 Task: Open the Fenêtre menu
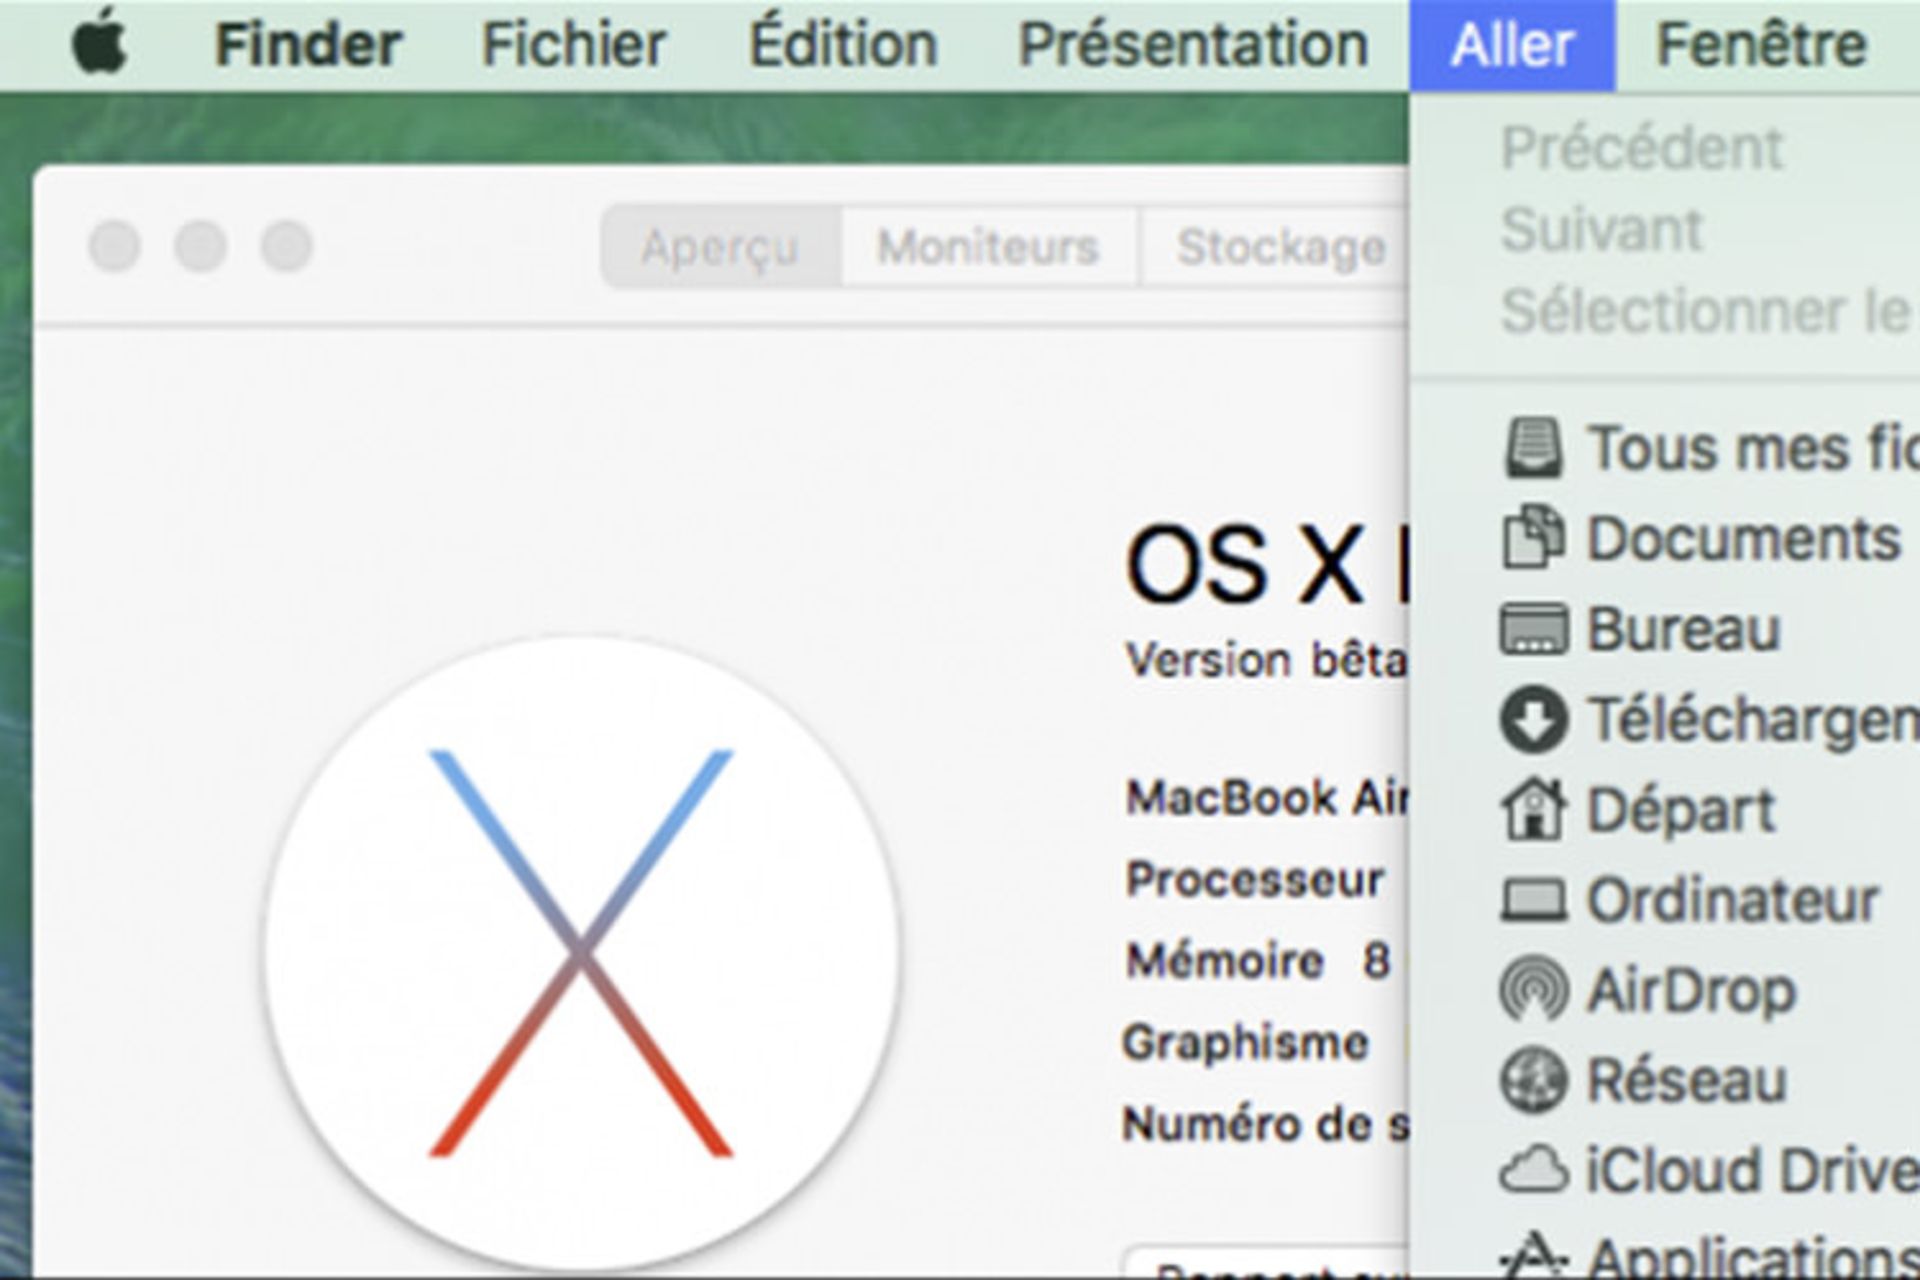click(1762, 44)
